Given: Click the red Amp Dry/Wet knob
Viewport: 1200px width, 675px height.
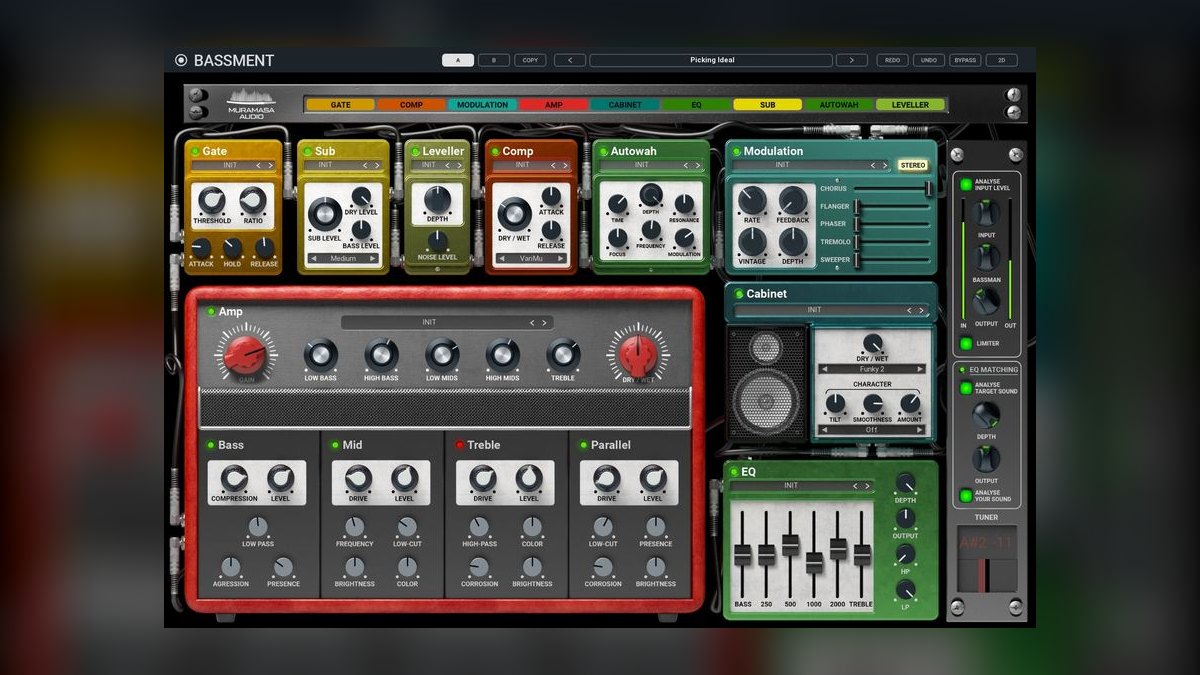Looking at the screenshot, I should pyautogui.click(x=638, y=353).
